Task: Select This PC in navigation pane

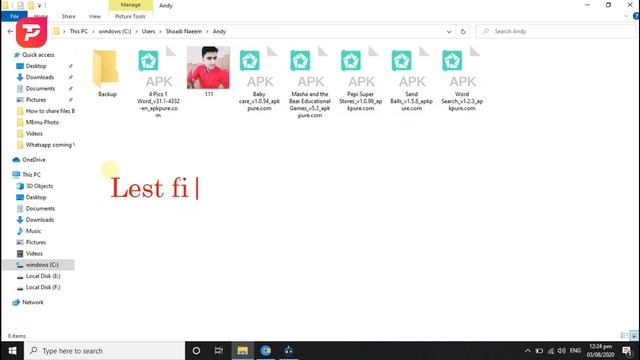Action: [x=31, y=175]
